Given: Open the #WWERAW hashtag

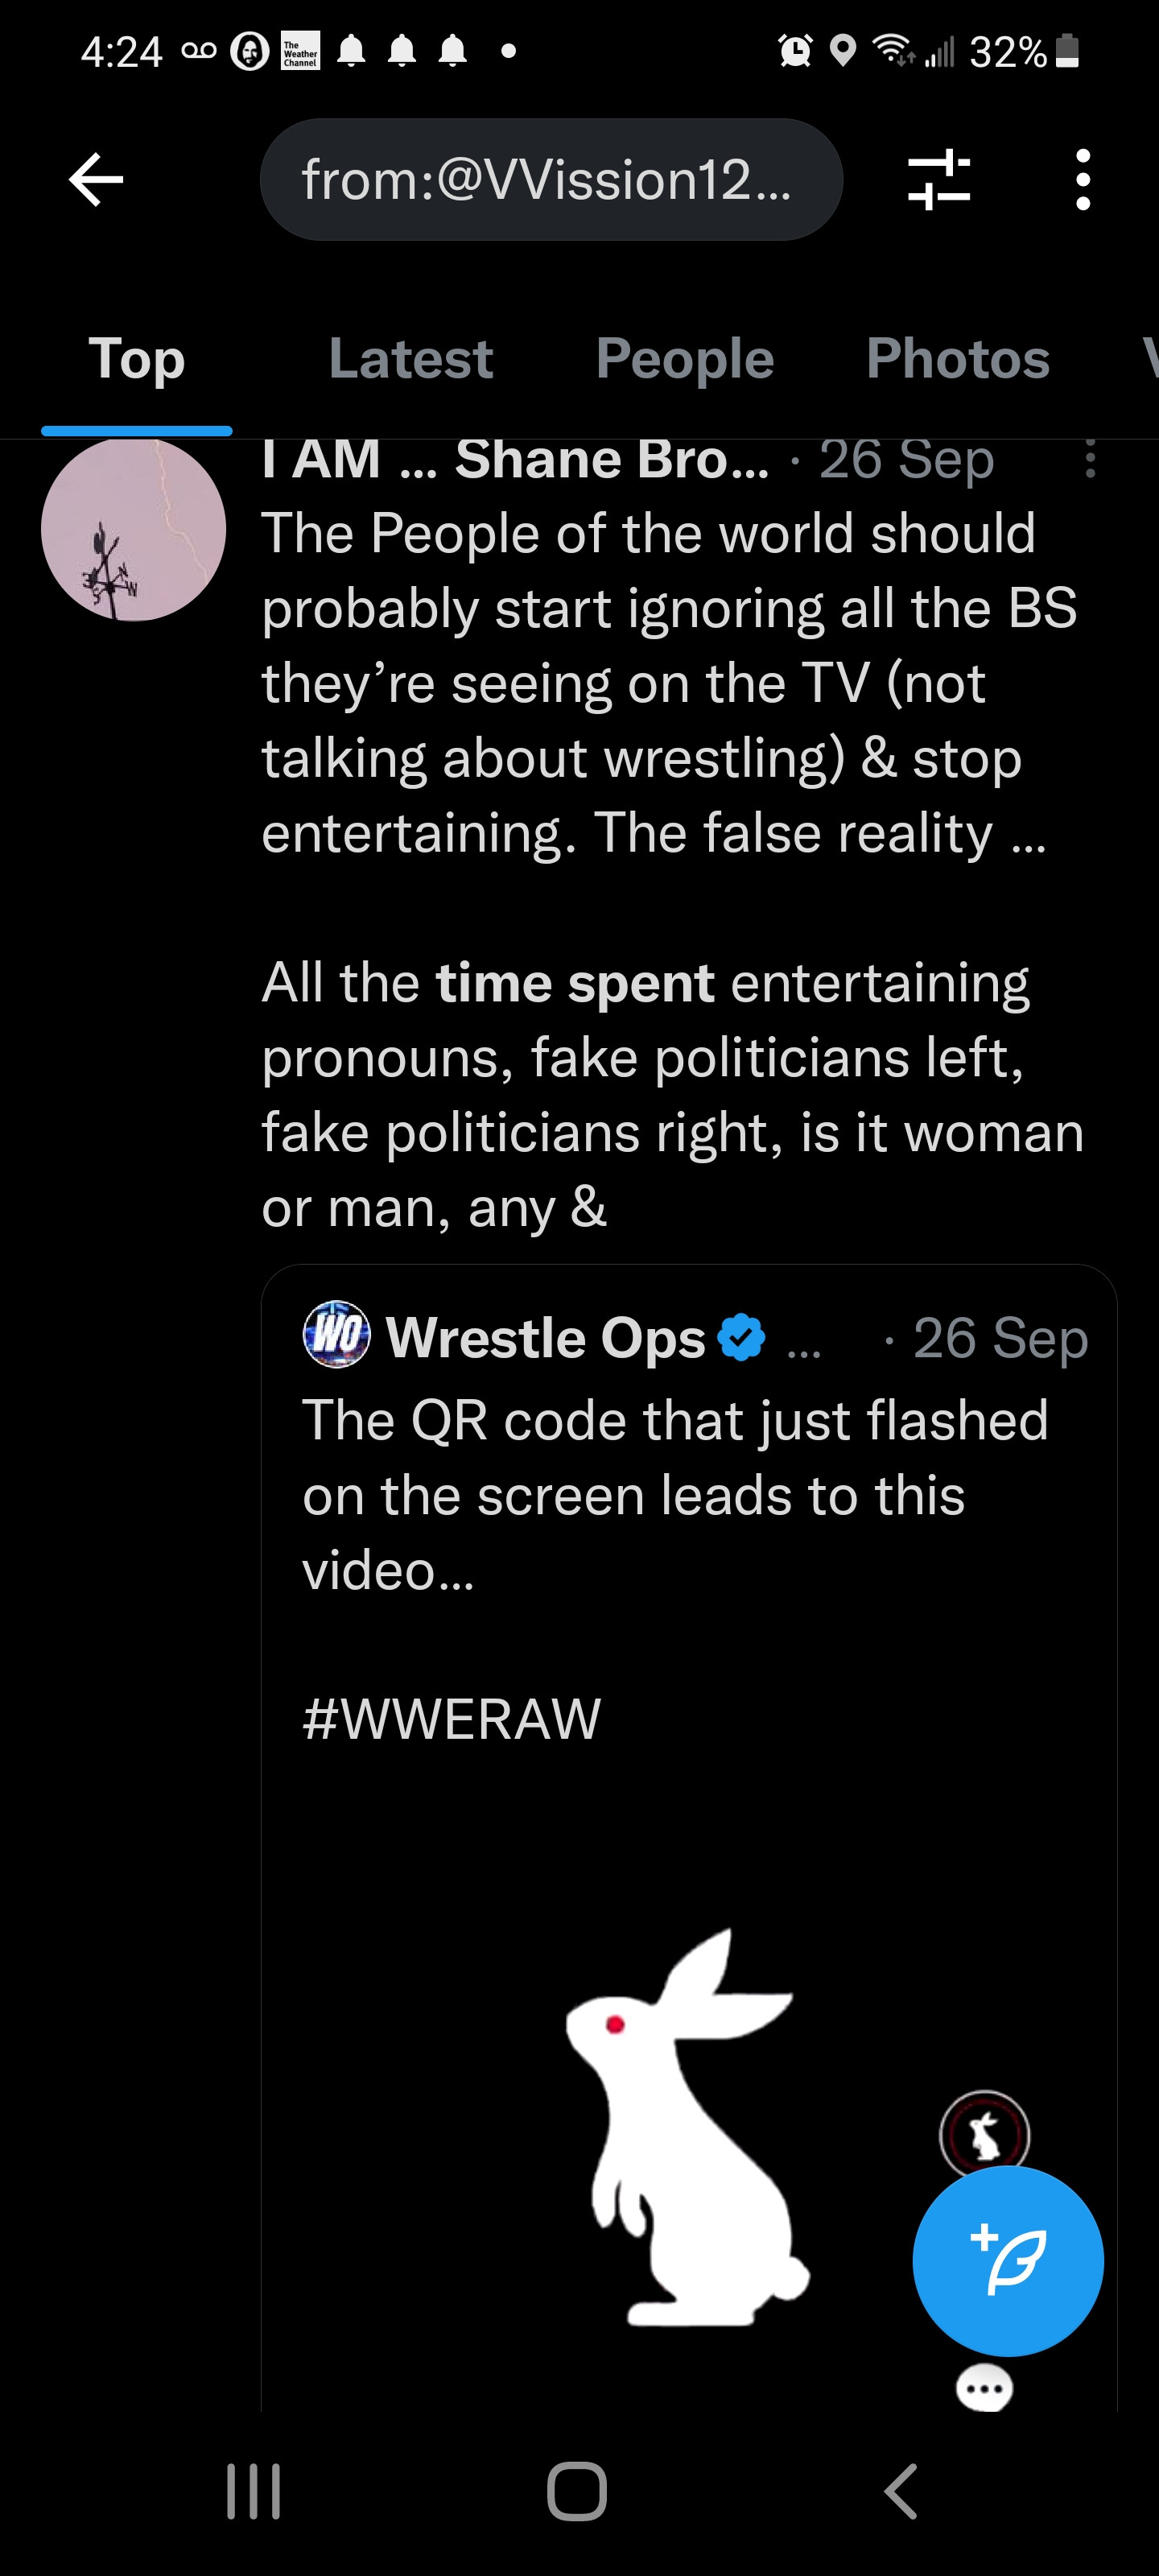Looking at the screenshot, I should point(451,1719).
